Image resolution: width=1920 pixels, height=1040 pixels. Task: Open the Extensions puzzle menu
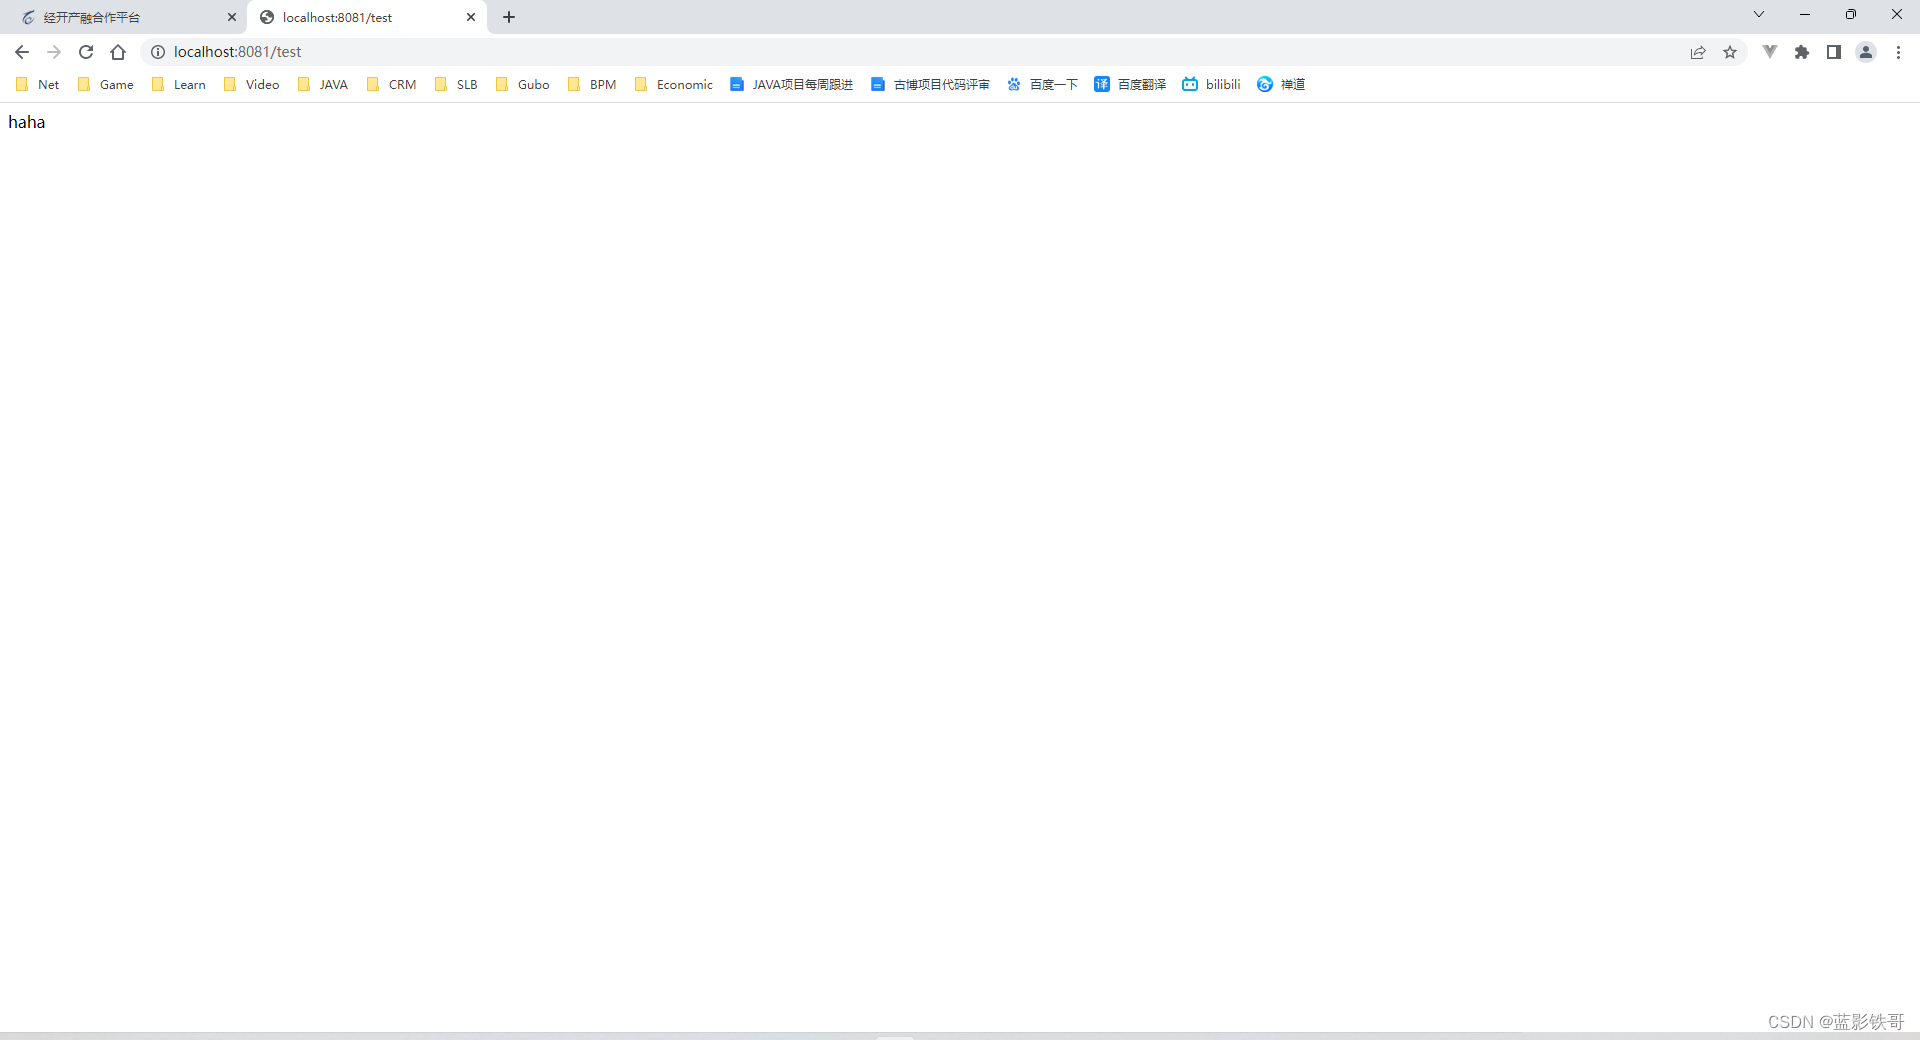(1802, 52)
